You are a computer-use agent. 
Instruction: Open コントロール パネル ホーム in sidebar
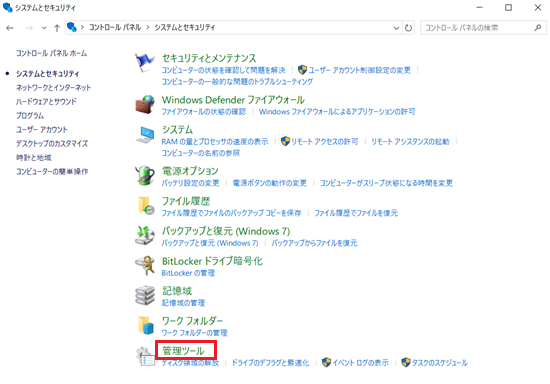[x=52, y=53]
